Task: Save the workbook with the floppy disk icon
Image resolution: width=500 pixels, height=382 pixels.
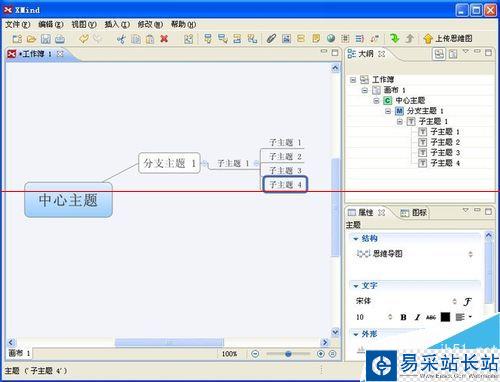Action: 46,39
